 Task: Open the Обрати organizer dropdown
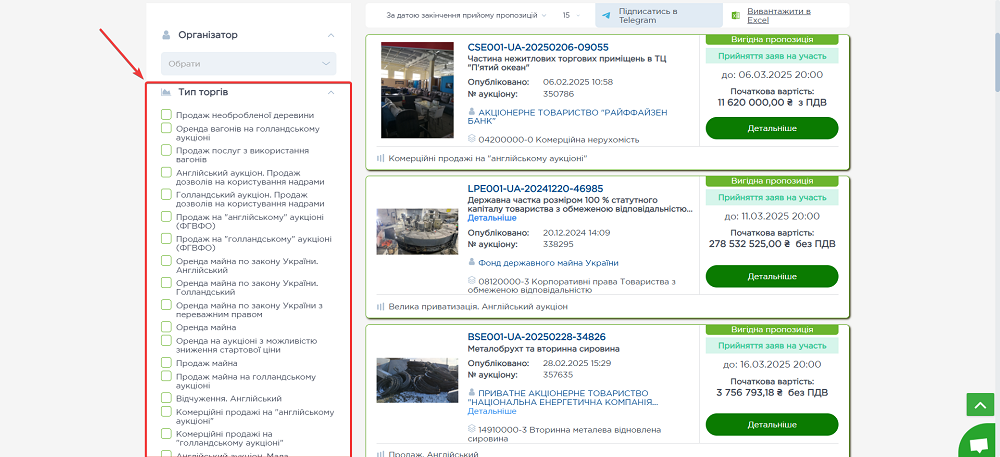point(248,63)
